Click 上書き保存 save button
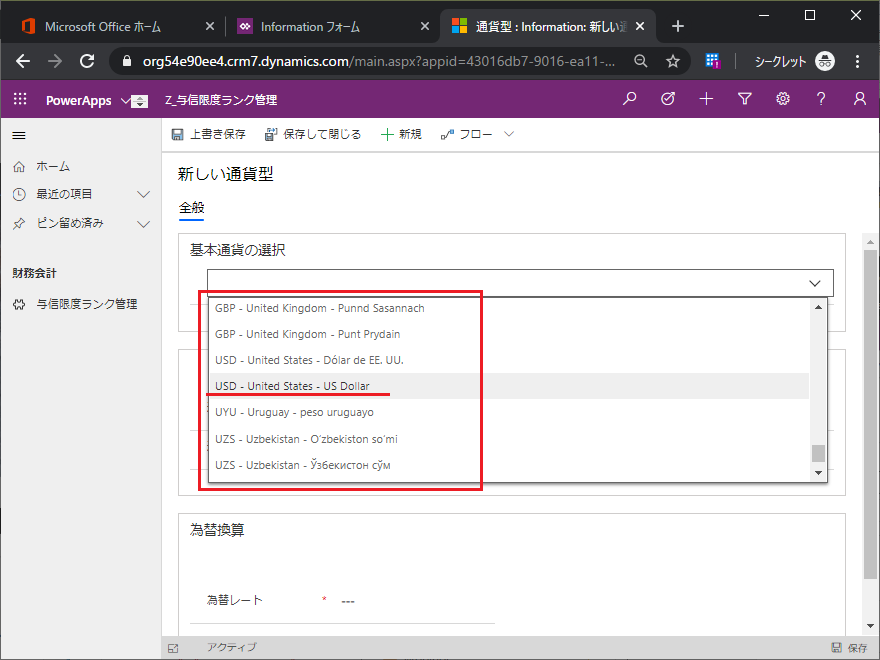 click(209, 134)
